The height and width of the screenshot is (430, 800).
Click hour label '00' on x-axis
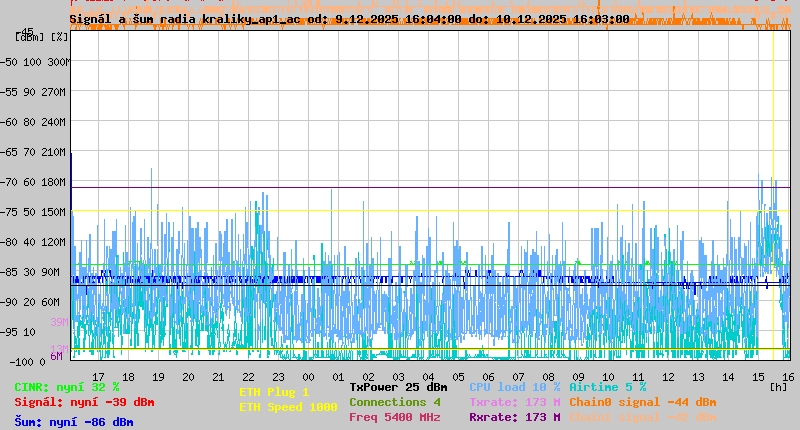[x=308, y=377]
